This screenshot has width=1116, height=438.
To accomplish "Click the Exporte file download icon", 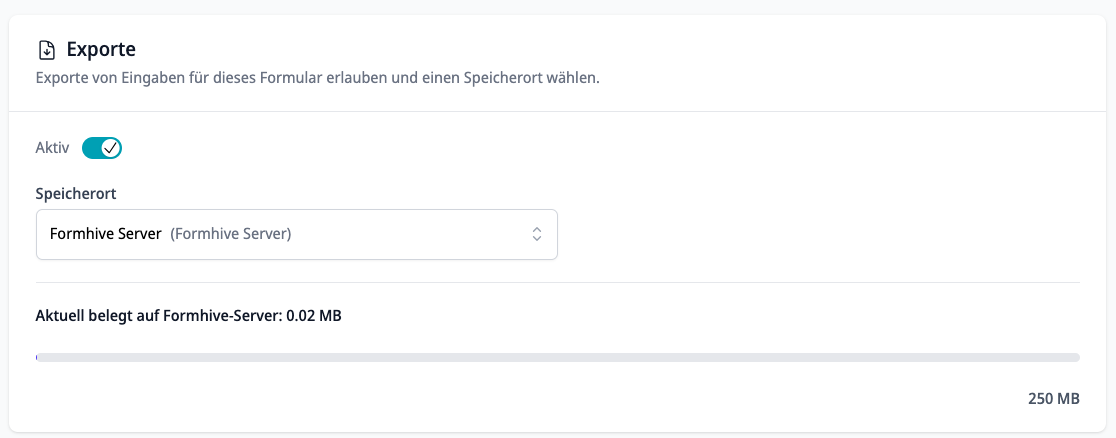I will pyautogui.click(x=46, y=51).
